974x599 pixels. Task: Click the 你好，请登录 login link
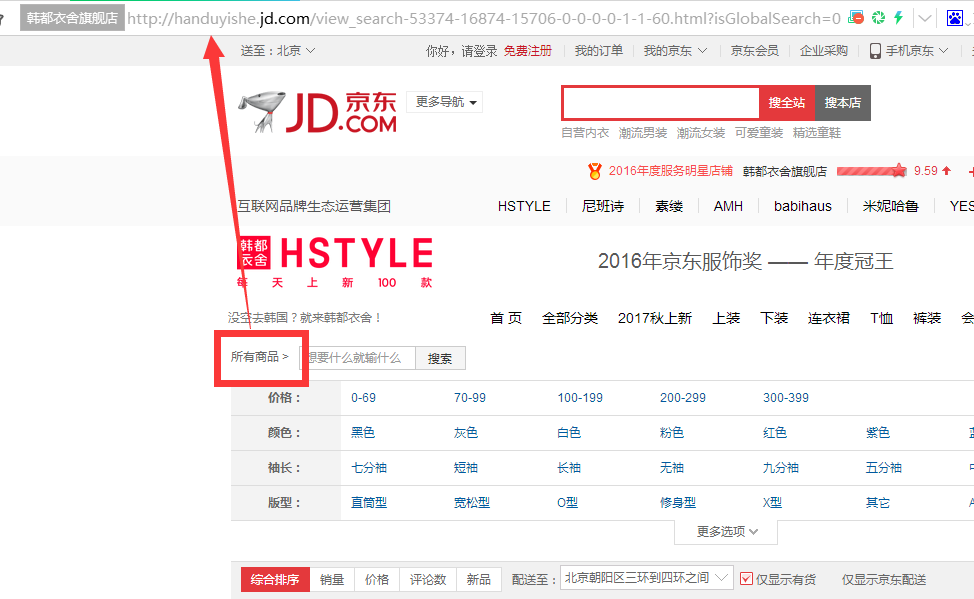click(x=461, y=51)
